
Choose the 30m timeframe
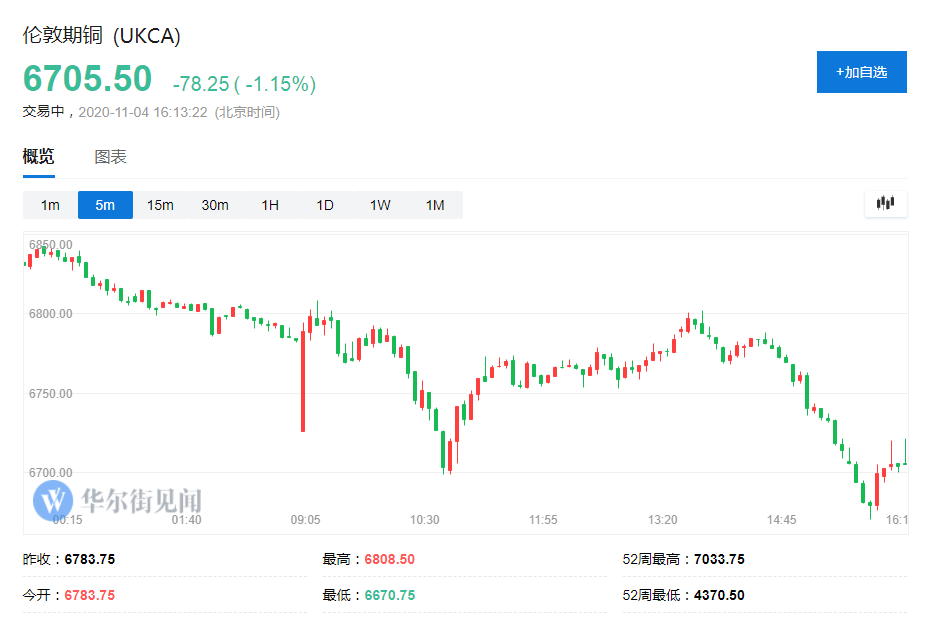point(215,205)
